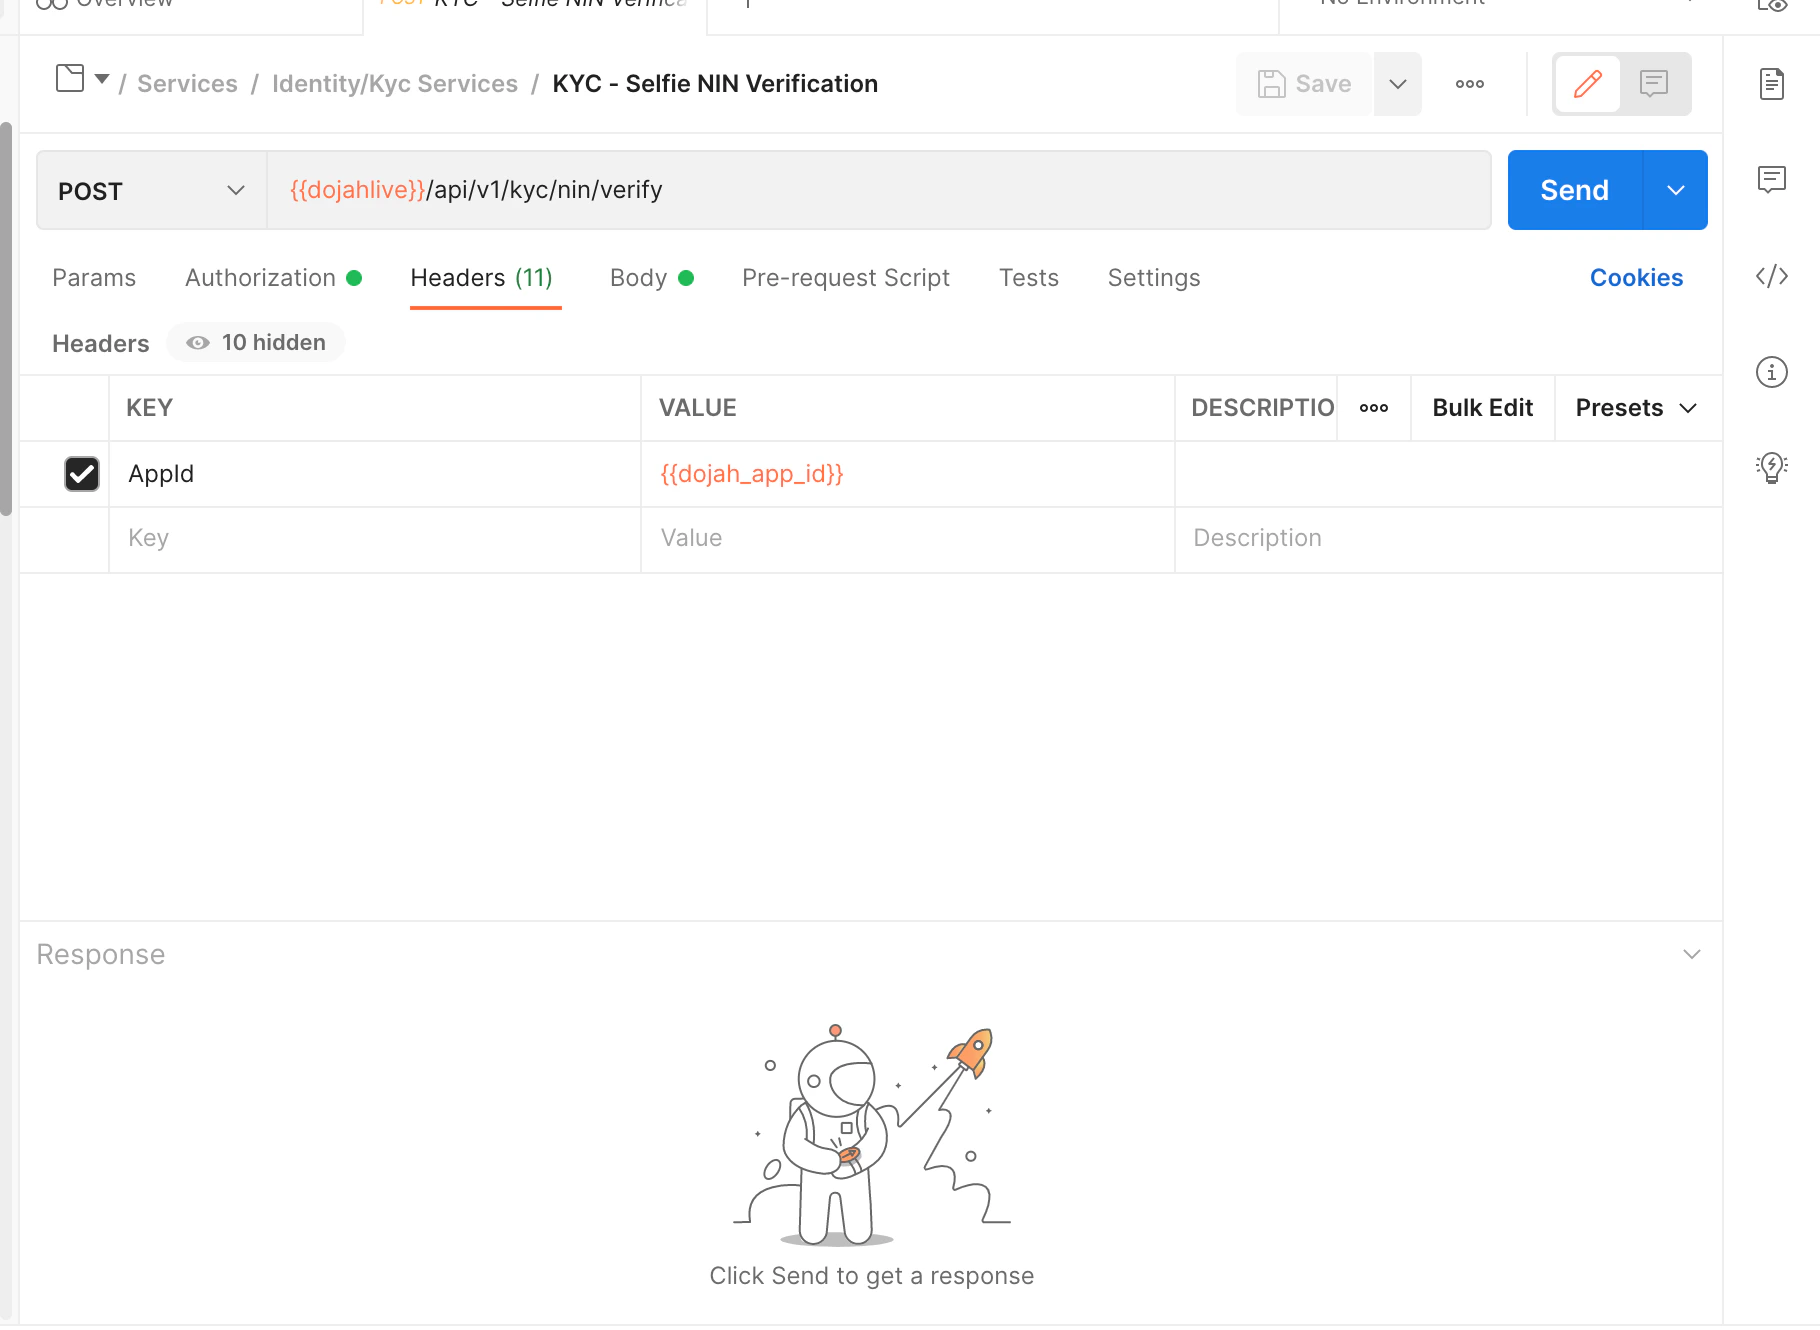Switch to the Body tab
The width and height of the screenshot is (1820, 1330).
click(x=651, y=278)
